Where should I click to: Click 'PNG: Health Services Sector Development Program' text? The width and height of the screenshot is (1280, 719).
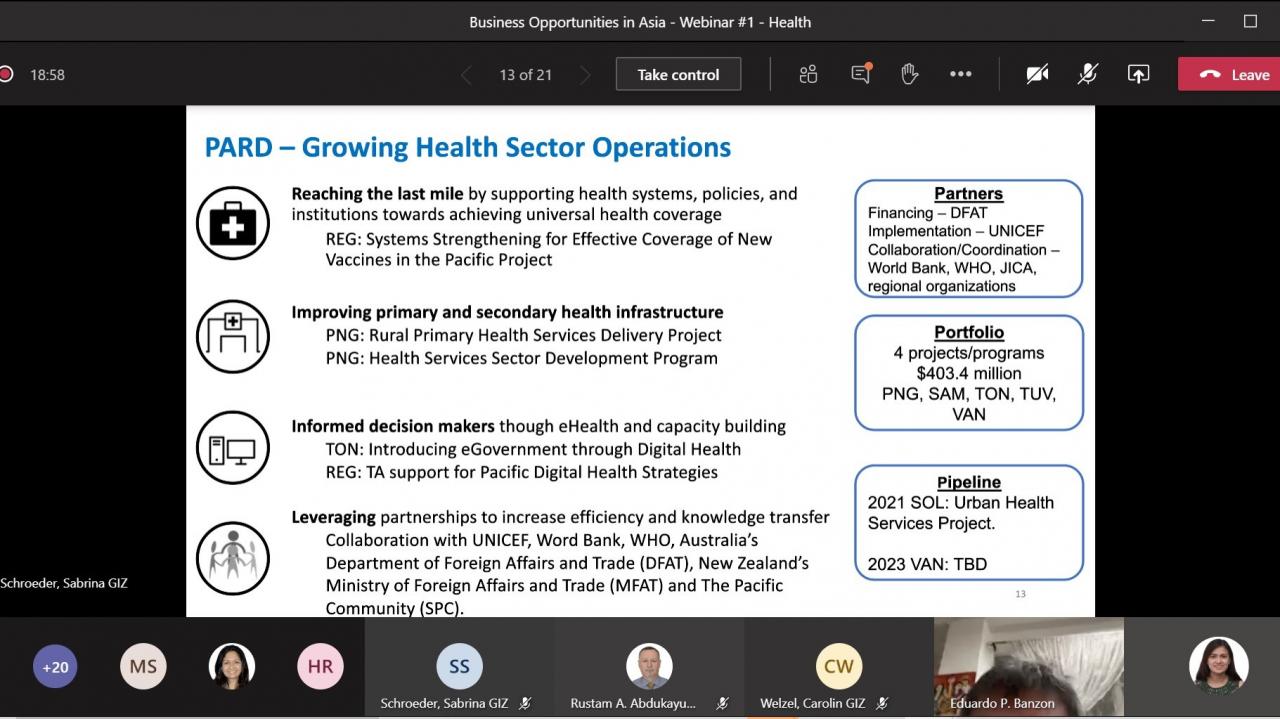point(521,358)
